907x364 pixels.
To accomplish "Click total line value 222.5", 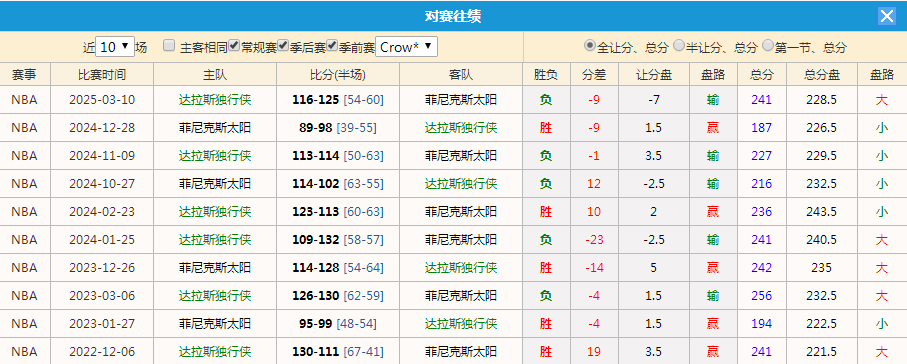I will click(x=822, y=323).
